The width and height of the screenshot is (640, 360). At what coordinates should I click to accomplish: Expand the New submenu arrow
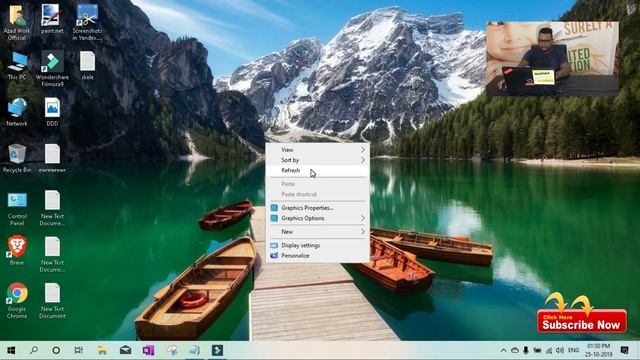[362, 231]
